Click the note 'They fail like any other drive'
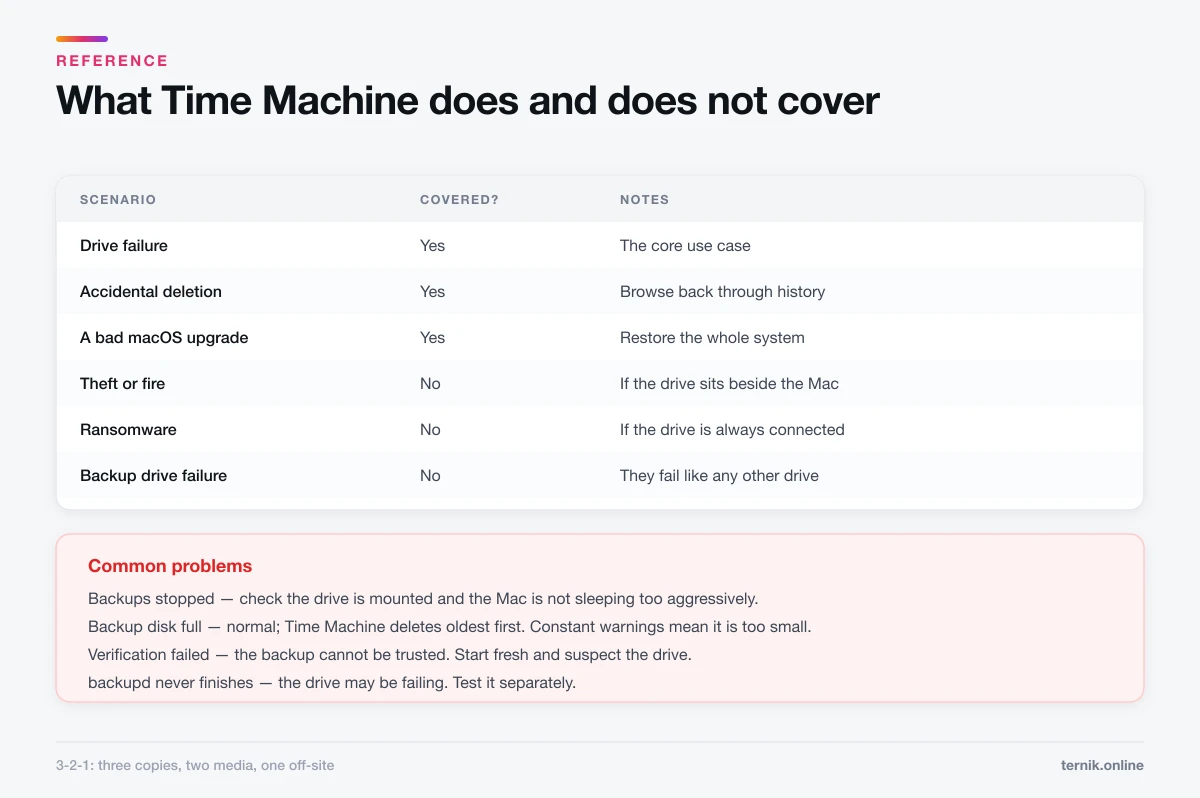This screenshot has height=798, width=1200. point(719,476)
